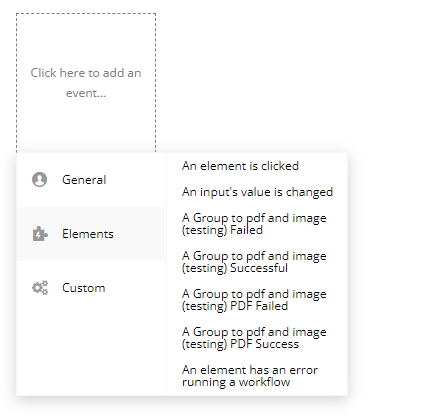
Task: Open the Custom event category
Action: click(91, 288)
